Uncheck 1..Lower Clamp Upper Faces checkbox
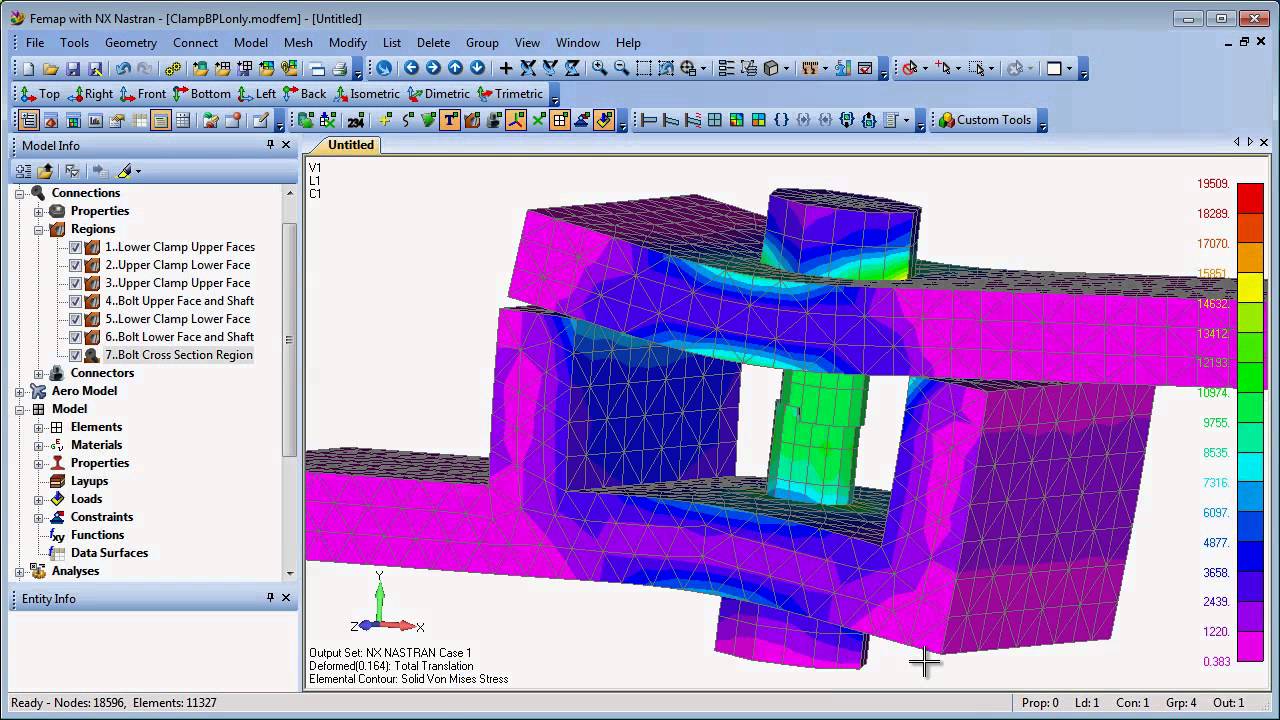Viewport: 1280px width, 720px height. [75, 247]
